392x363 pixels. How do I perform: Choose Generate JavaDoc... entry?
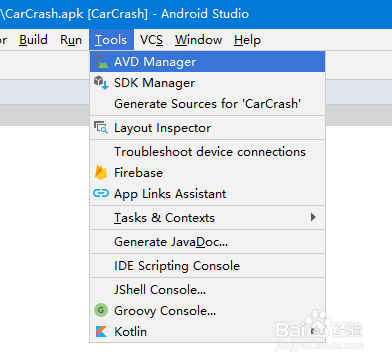point(207,242)
